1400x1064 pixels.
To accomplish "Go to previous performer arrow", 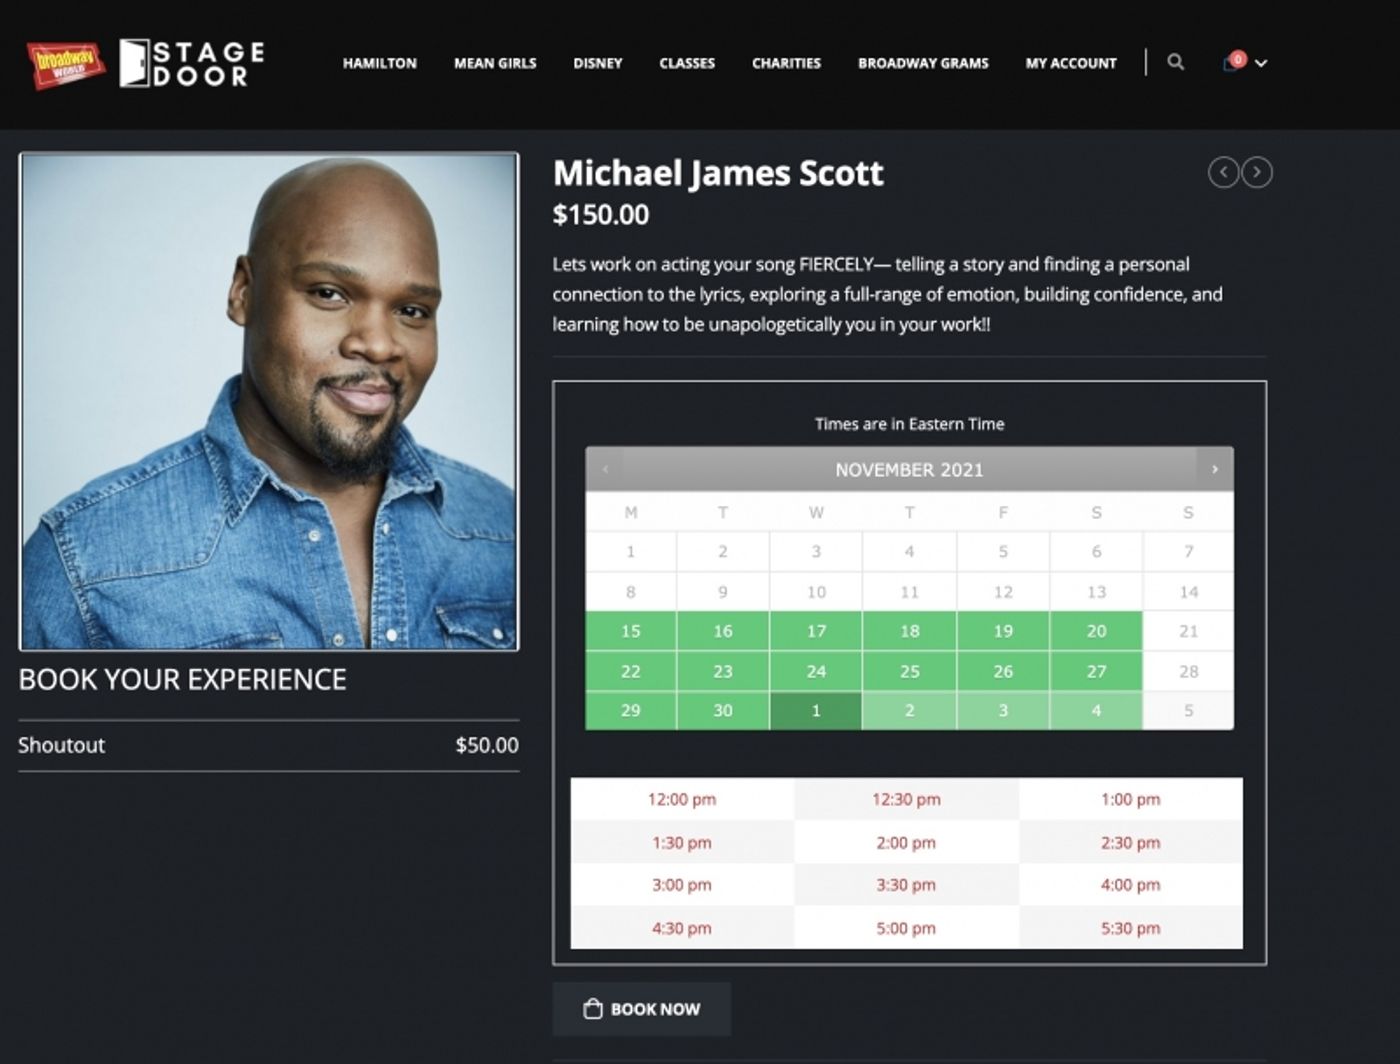I will coord(1223,172).
